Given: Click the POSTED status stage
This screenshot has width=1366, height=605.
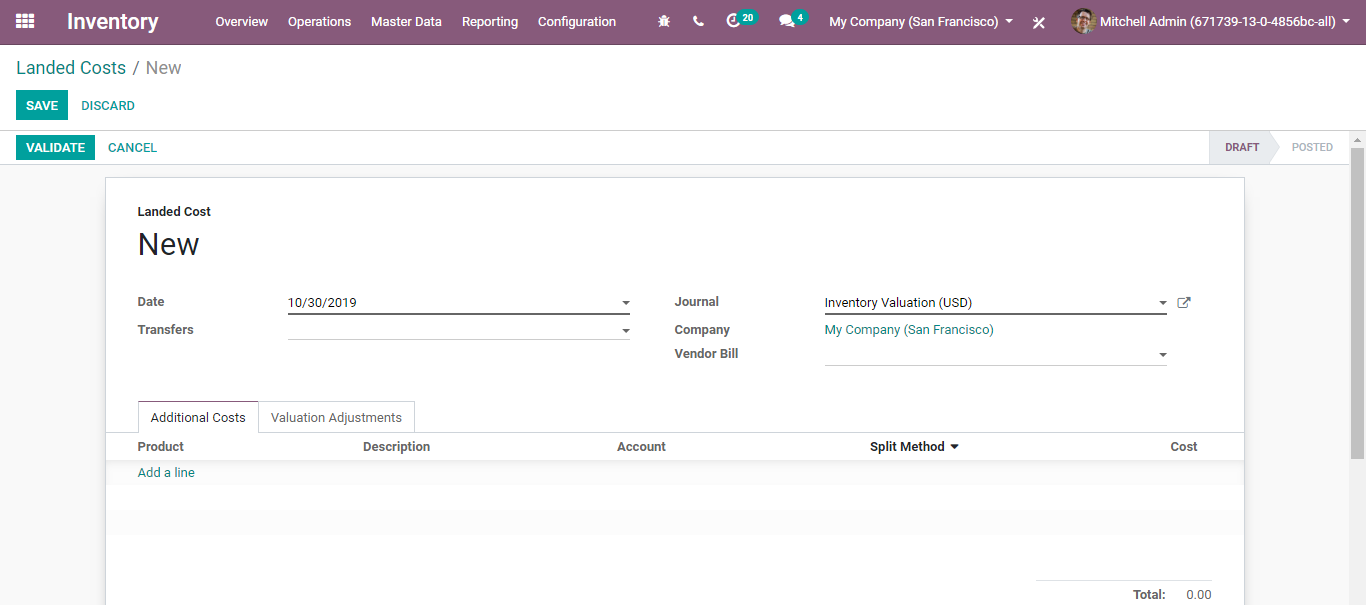Looking at the screenshot, I should click(1312, 147).
